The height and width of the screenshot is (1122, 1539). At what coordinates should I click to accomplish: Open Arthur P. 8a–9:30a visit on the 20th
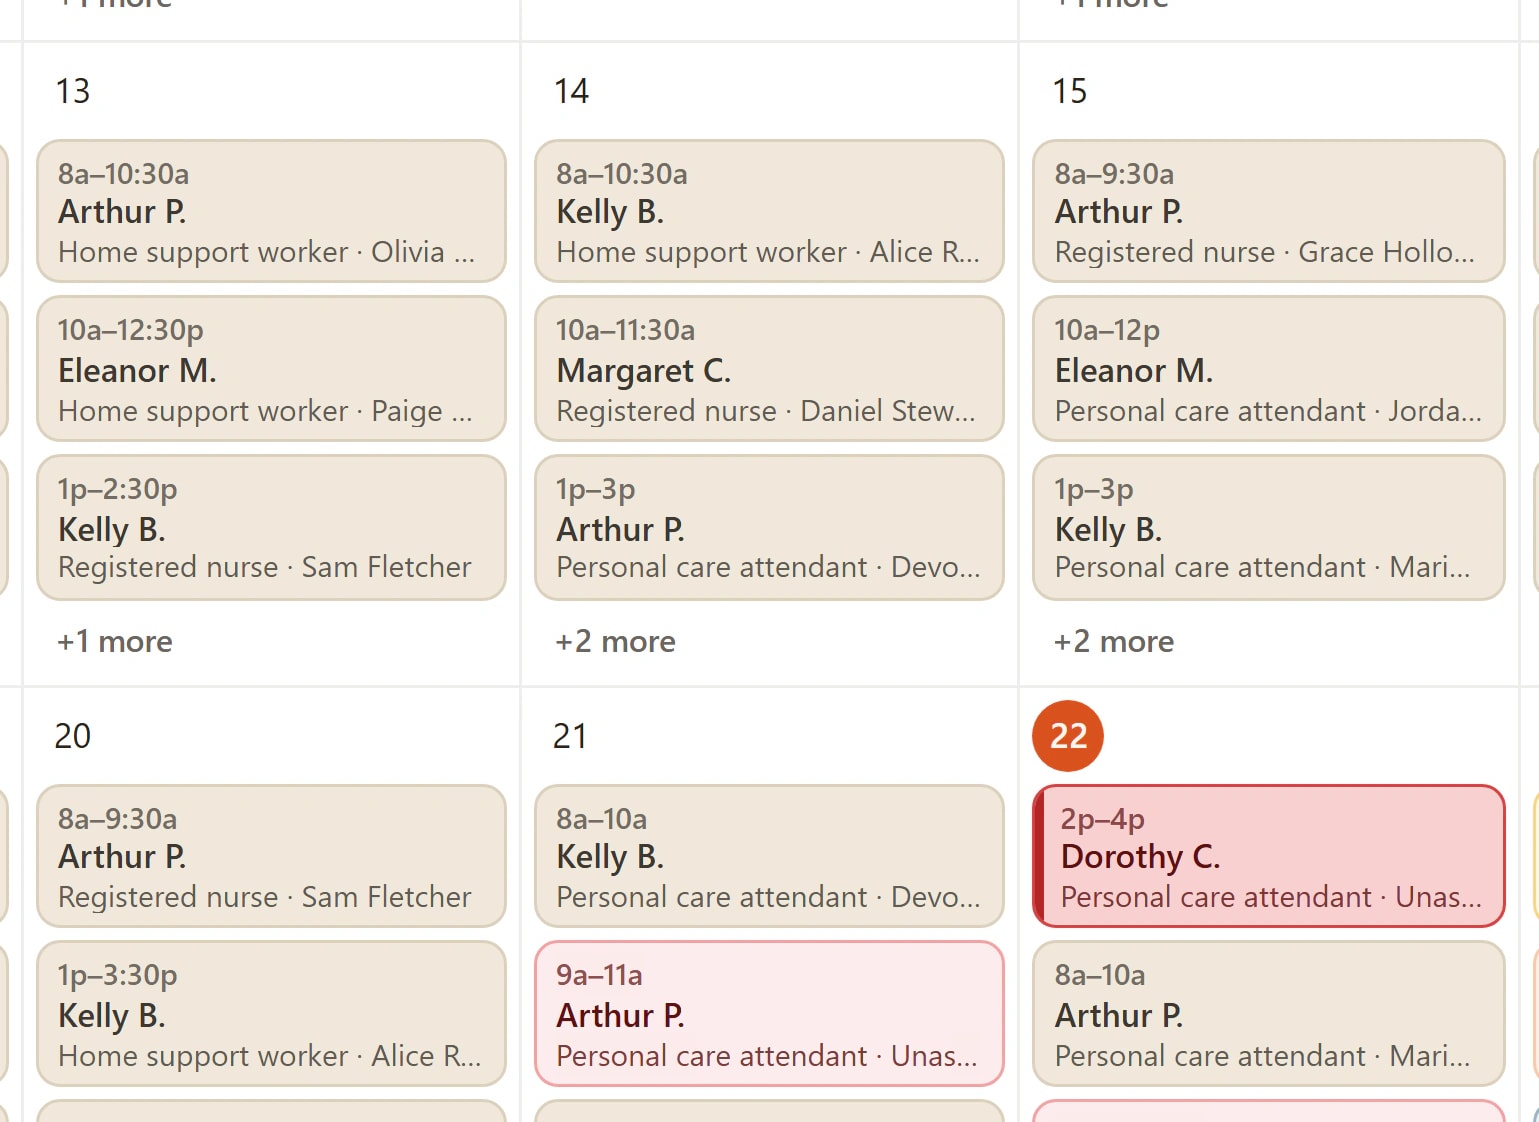(x=271, y=856)
